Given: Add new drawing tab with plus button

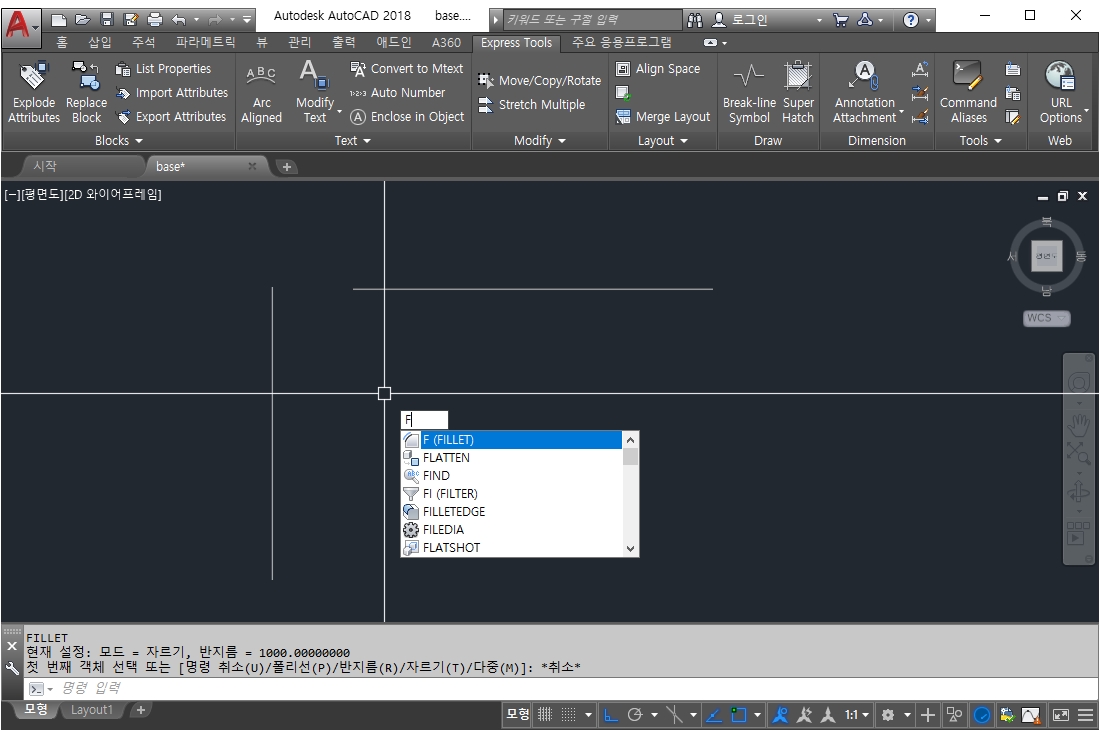Looking at the screenshot, I should [x=286, y=167].
